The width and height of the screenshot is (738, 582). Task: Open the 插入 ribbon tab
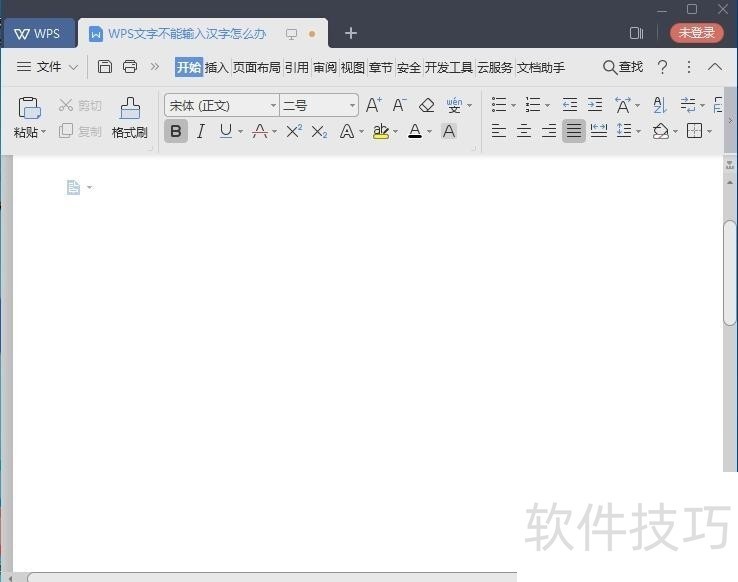click(217, 67)
